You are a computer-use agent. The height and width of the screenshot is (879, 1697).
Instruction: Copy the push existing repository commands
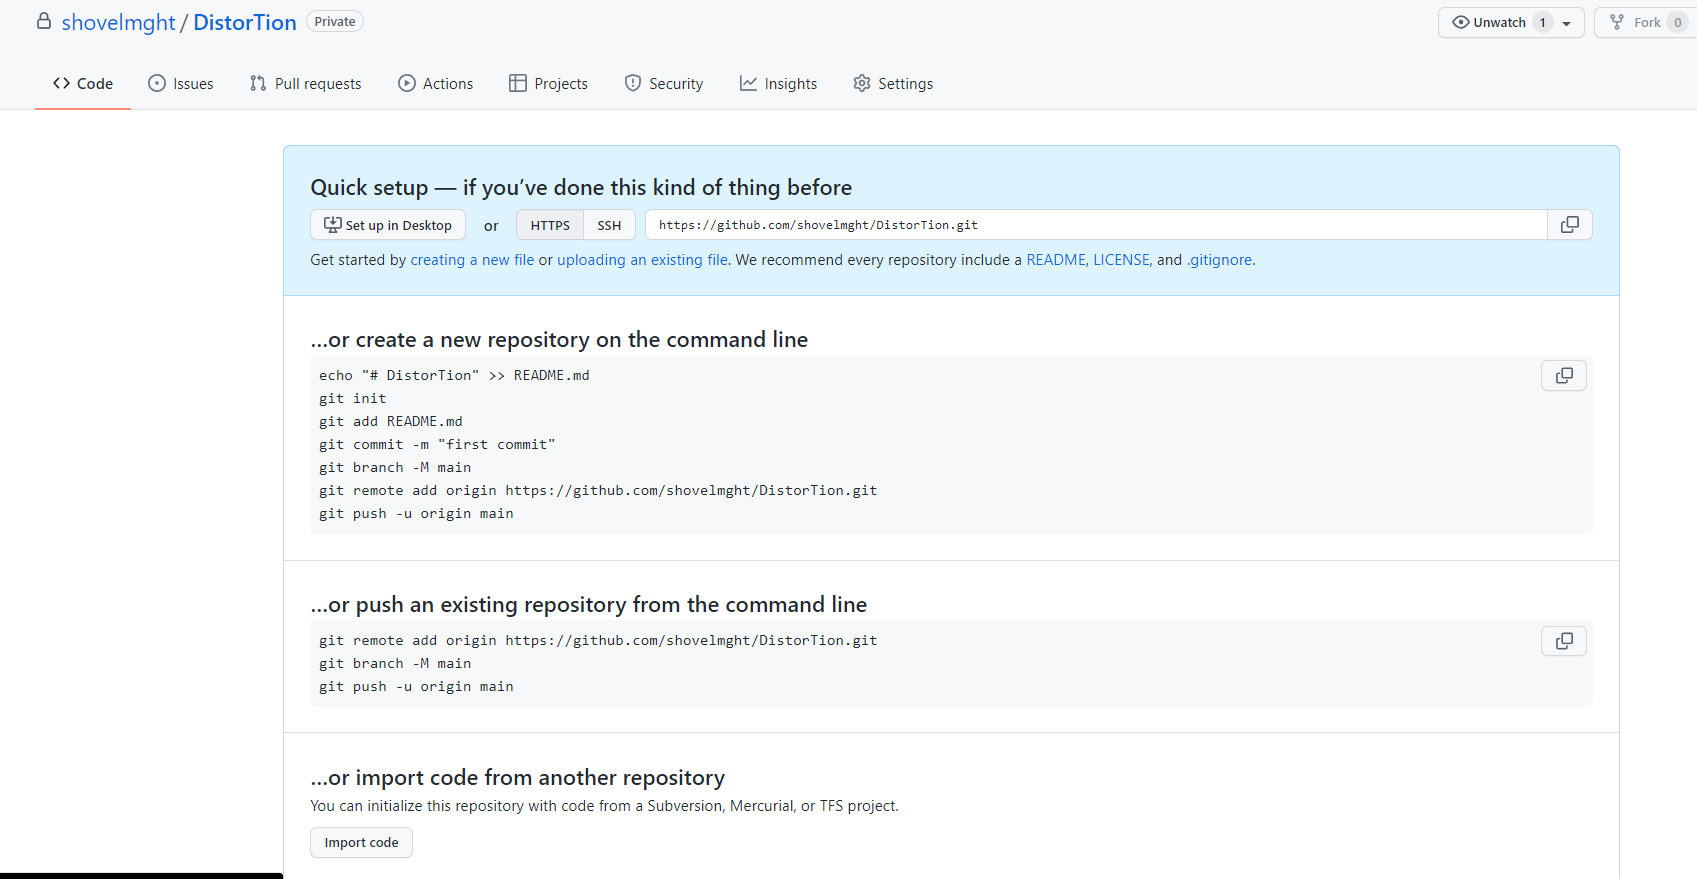pyautogui.click(x=1564, y=640)
